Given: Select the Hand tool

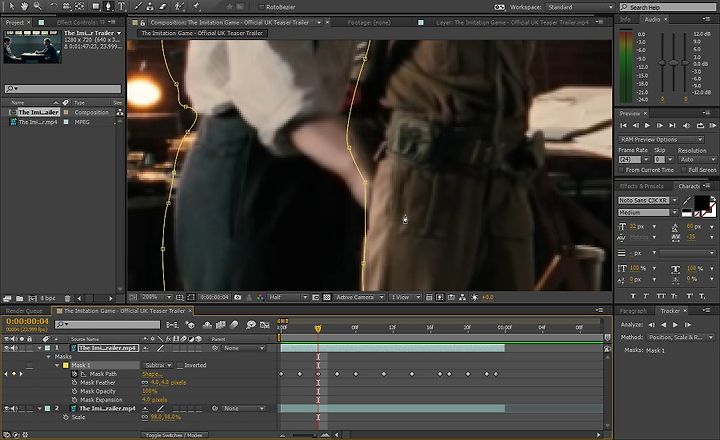Looking at the screenshot, I should point(24,6).
